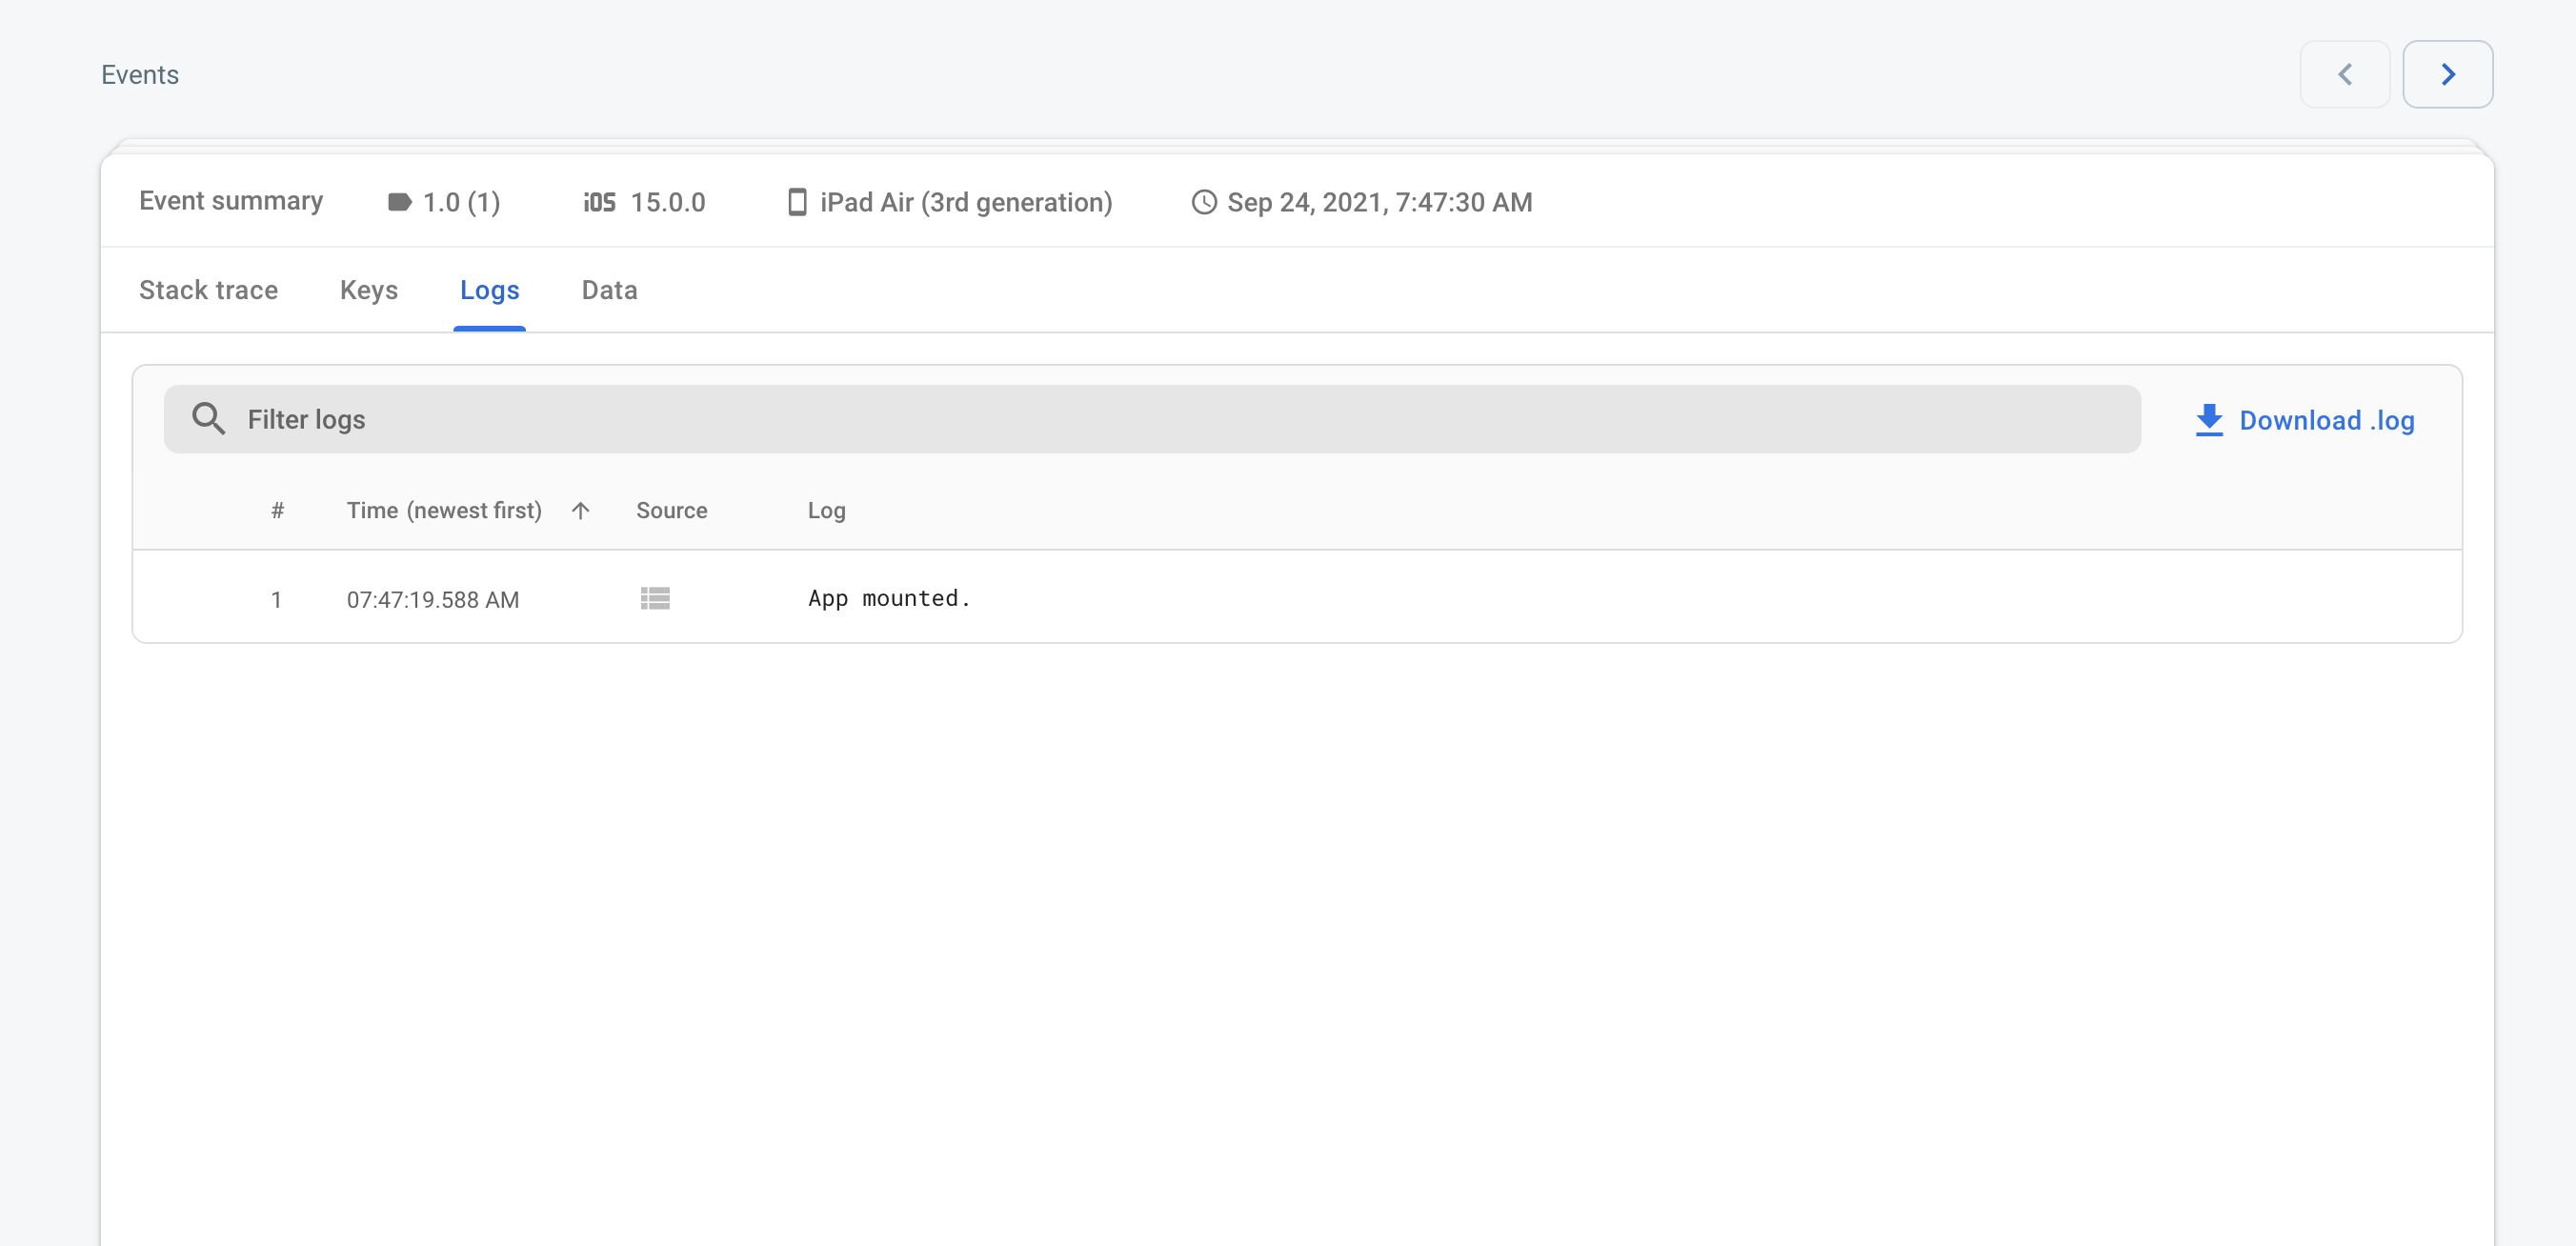The width and height of the screenshot is (2576, 1246).
Task: Select the Logs tab
Action: pos(489,290)
